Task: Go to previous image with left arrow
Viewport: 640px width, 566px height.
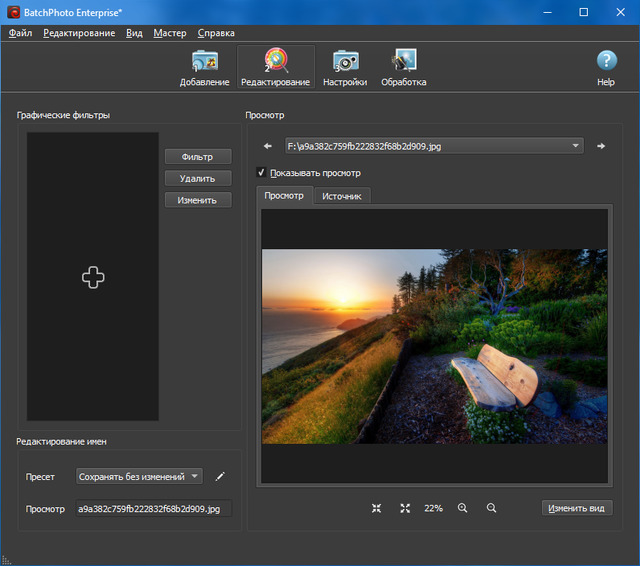Action: click(268, 146)
